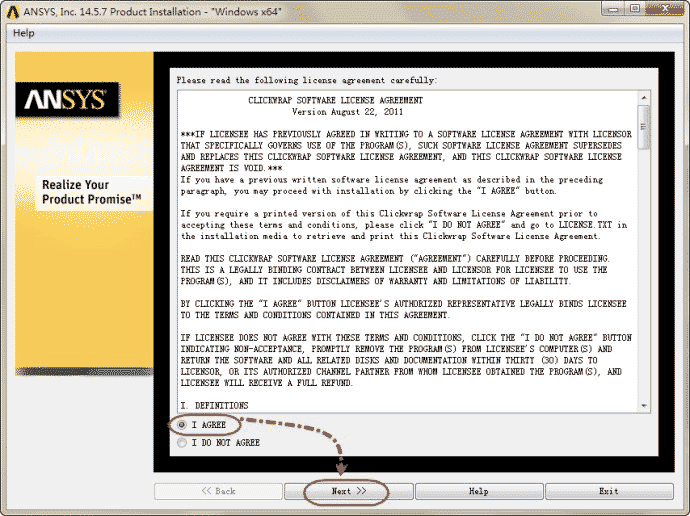Click the license text scroll up arrow
Screen dimensions: 690x516
pyautogui.click(x=644, y=97)
